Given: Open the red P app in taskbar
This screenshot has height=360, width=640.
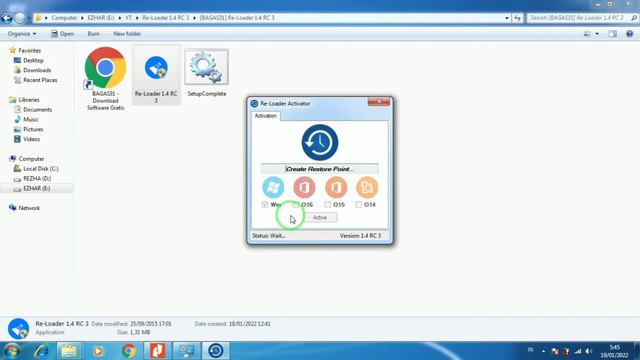Looking at the screenshot, I should click(x=157, y=351).
